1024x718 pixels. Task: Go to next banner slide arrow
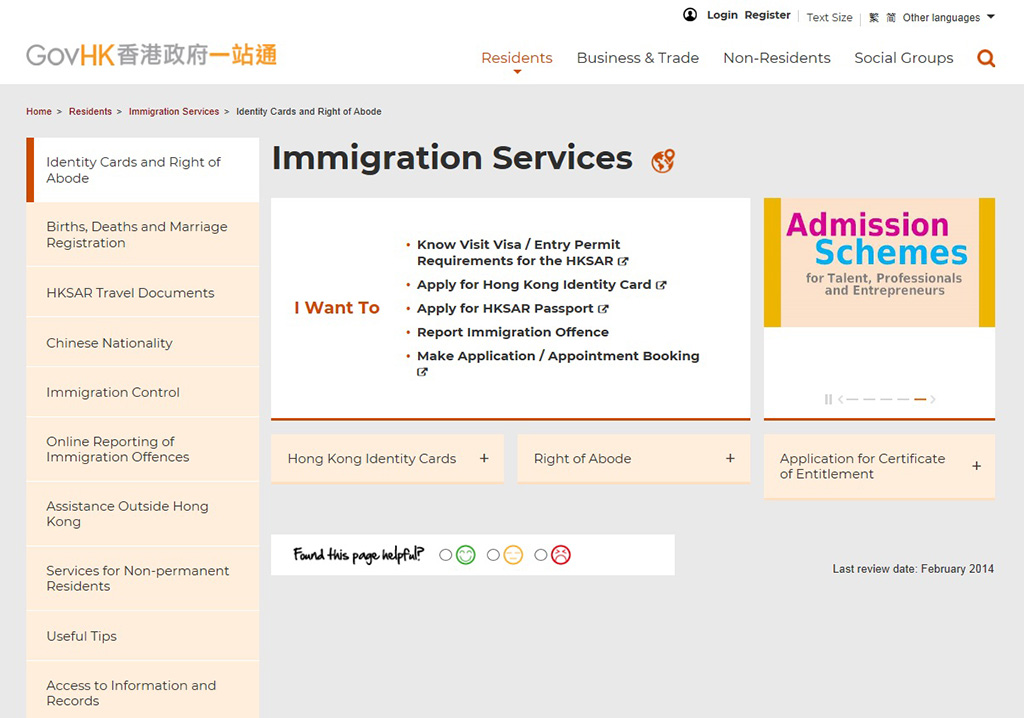(x=933, y=399)
